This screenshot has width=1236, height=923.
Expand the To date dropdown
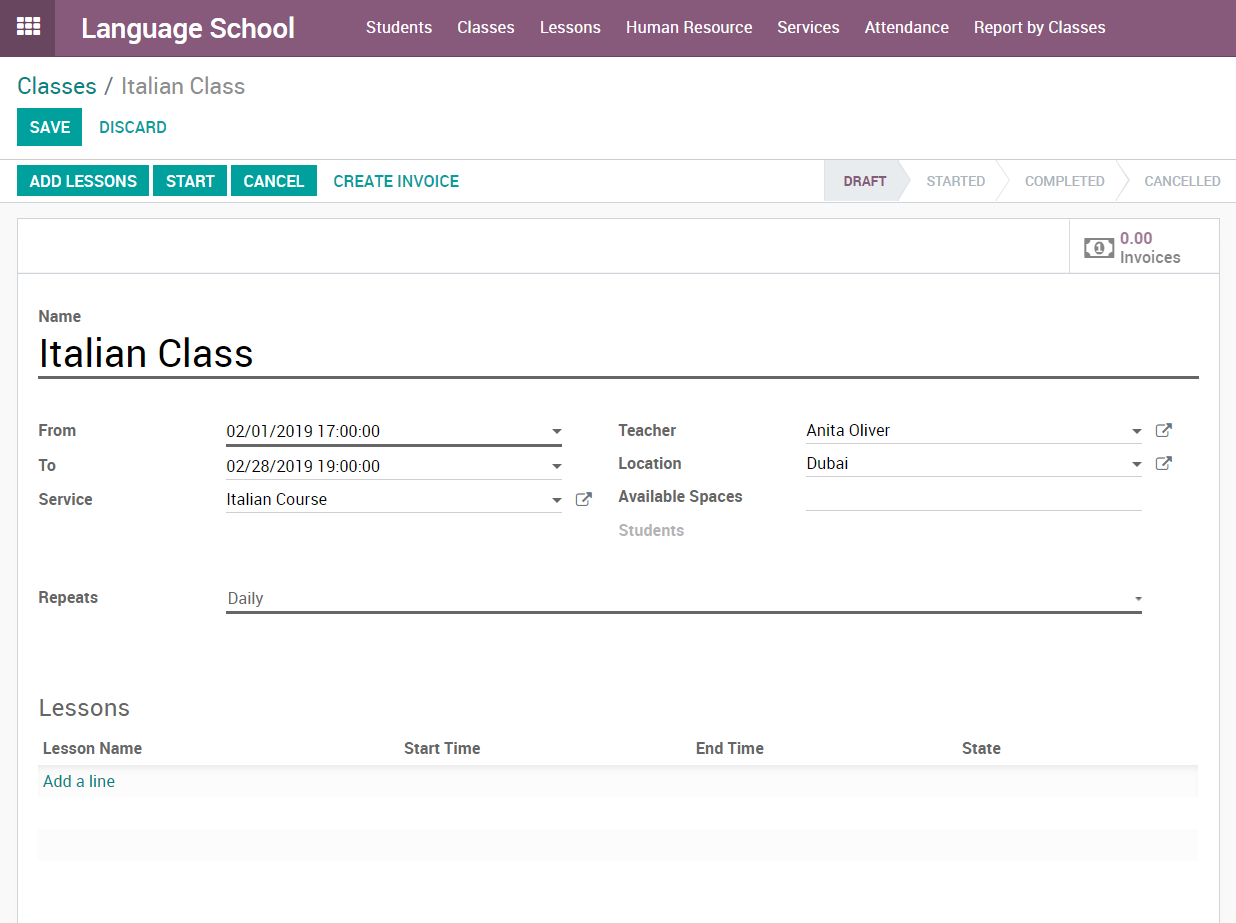556,467
